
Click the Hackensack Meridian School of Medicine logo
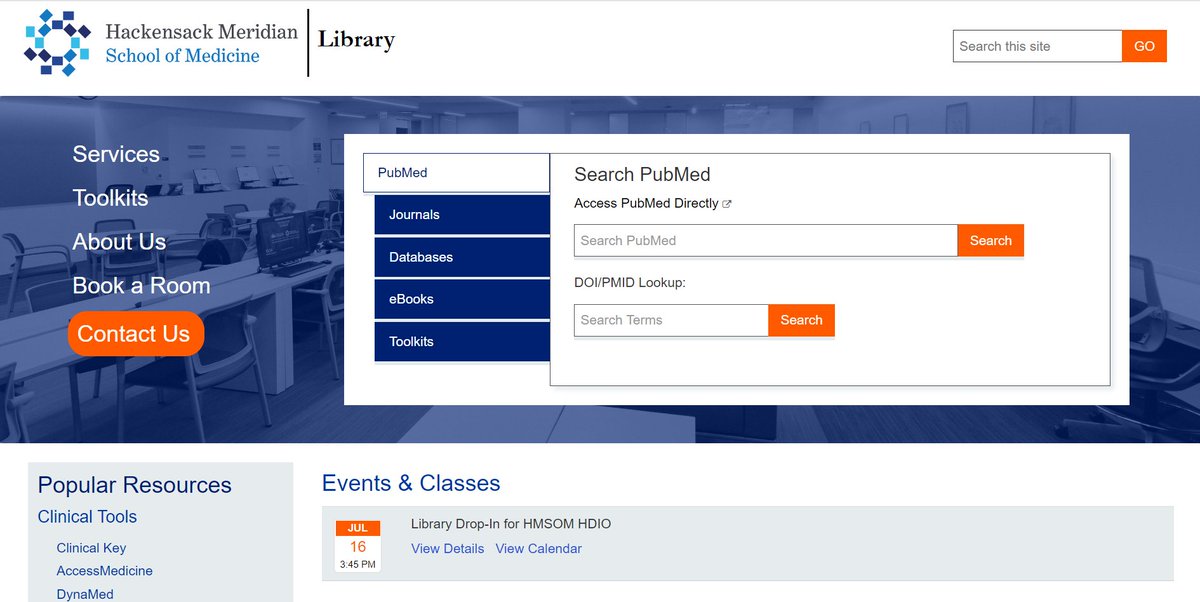point(161,43)
